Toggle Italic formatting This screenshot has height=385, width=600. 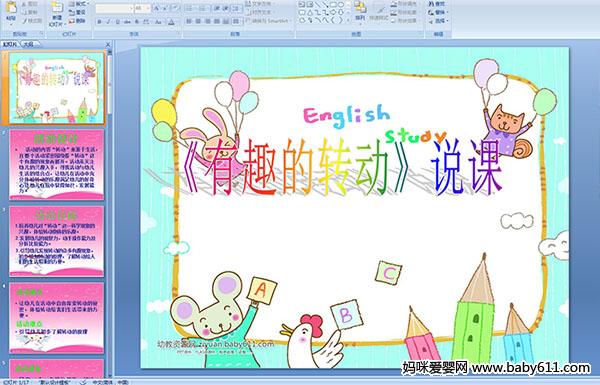pyautogui.click(x=108, y=22)
